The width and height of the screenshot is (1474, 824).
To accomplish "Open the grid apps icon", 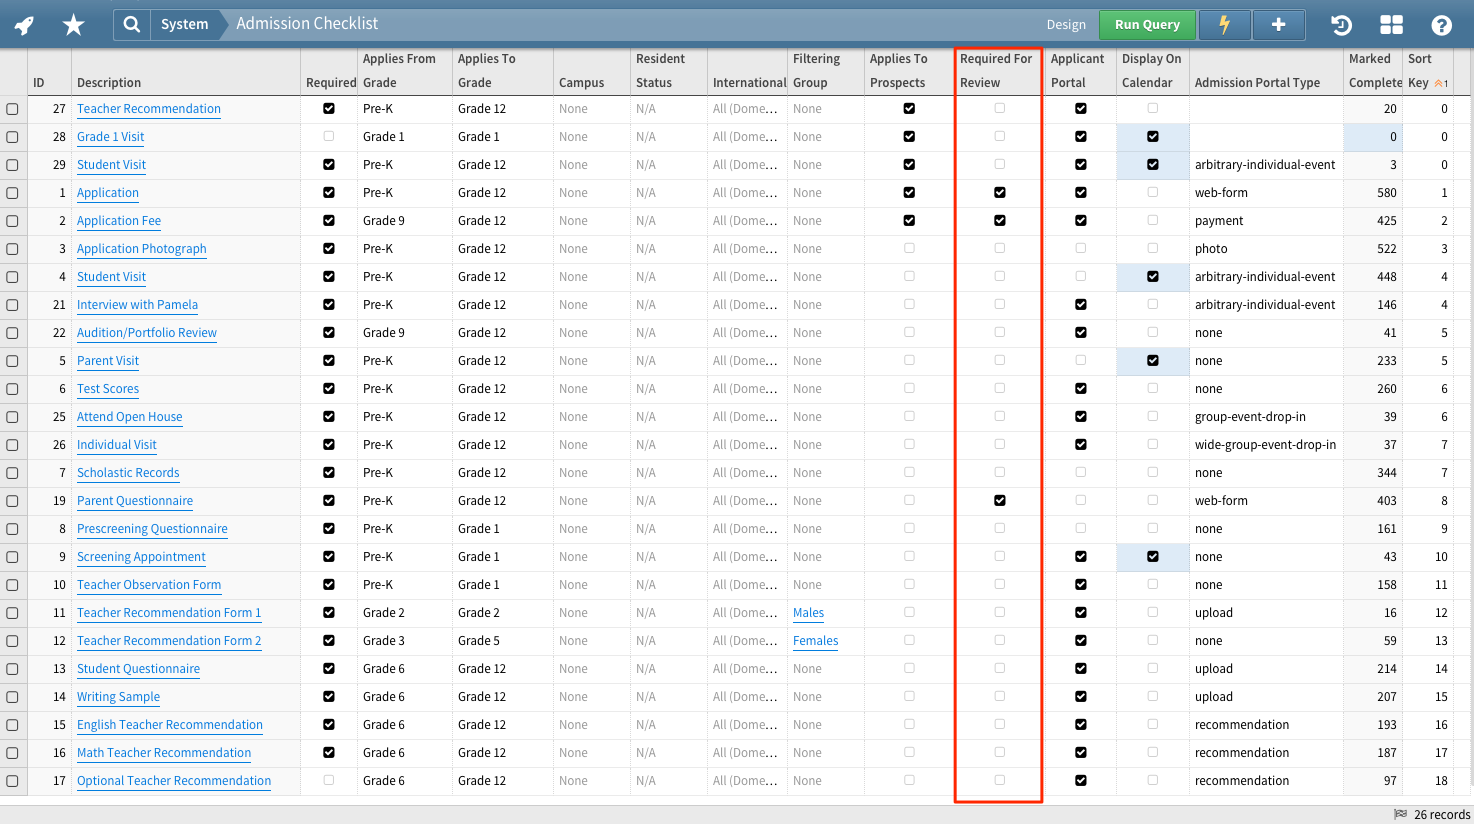I will coord(1391,25).
